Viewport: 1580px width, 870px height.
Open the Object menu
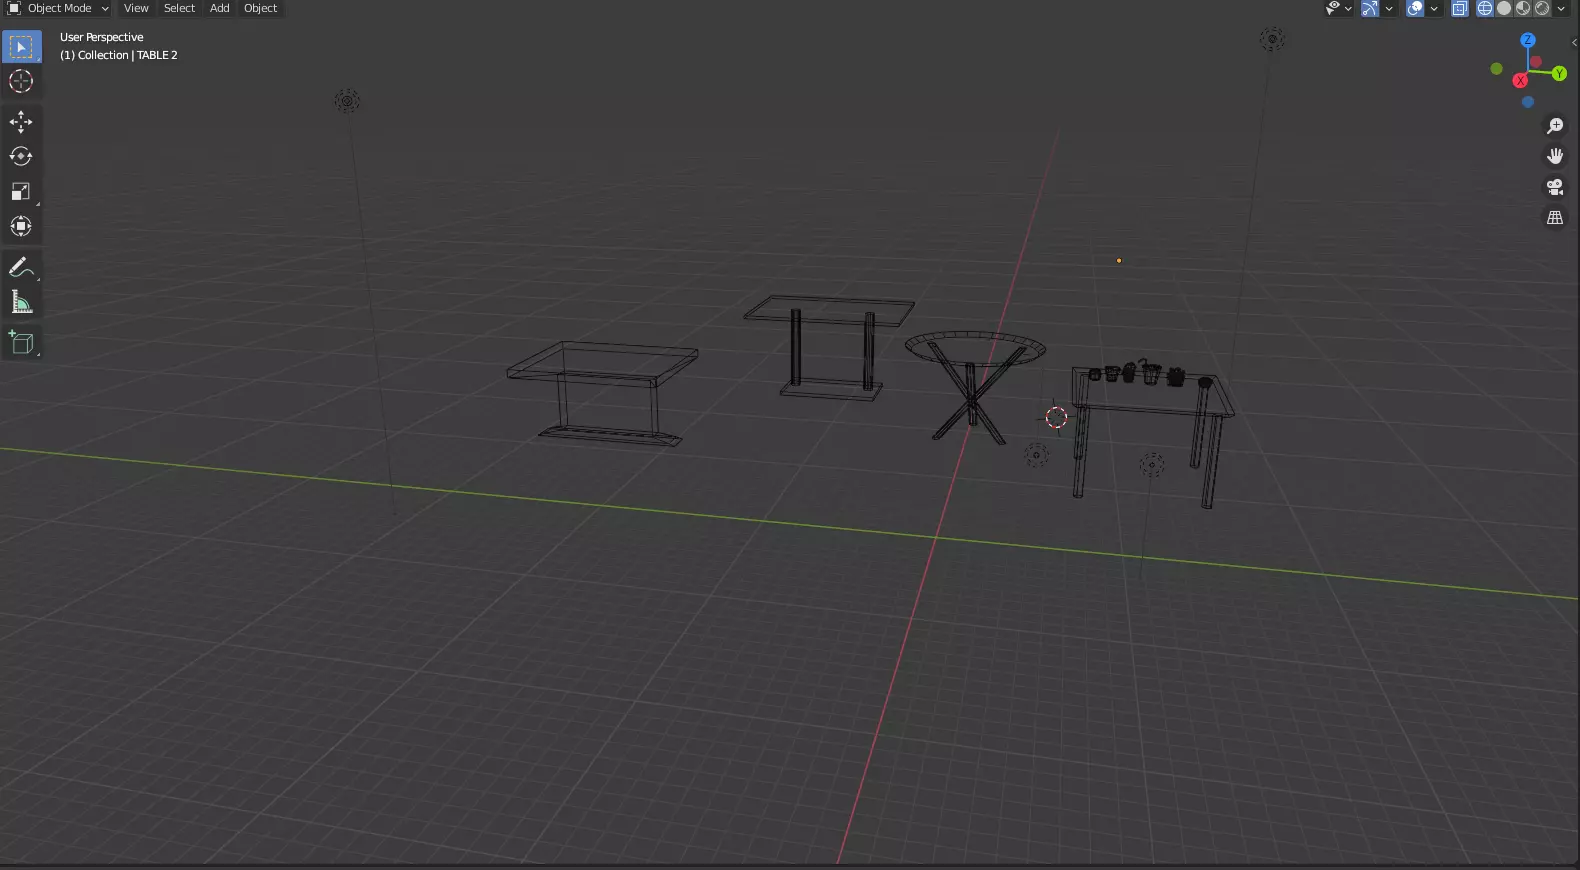[261, 8]
